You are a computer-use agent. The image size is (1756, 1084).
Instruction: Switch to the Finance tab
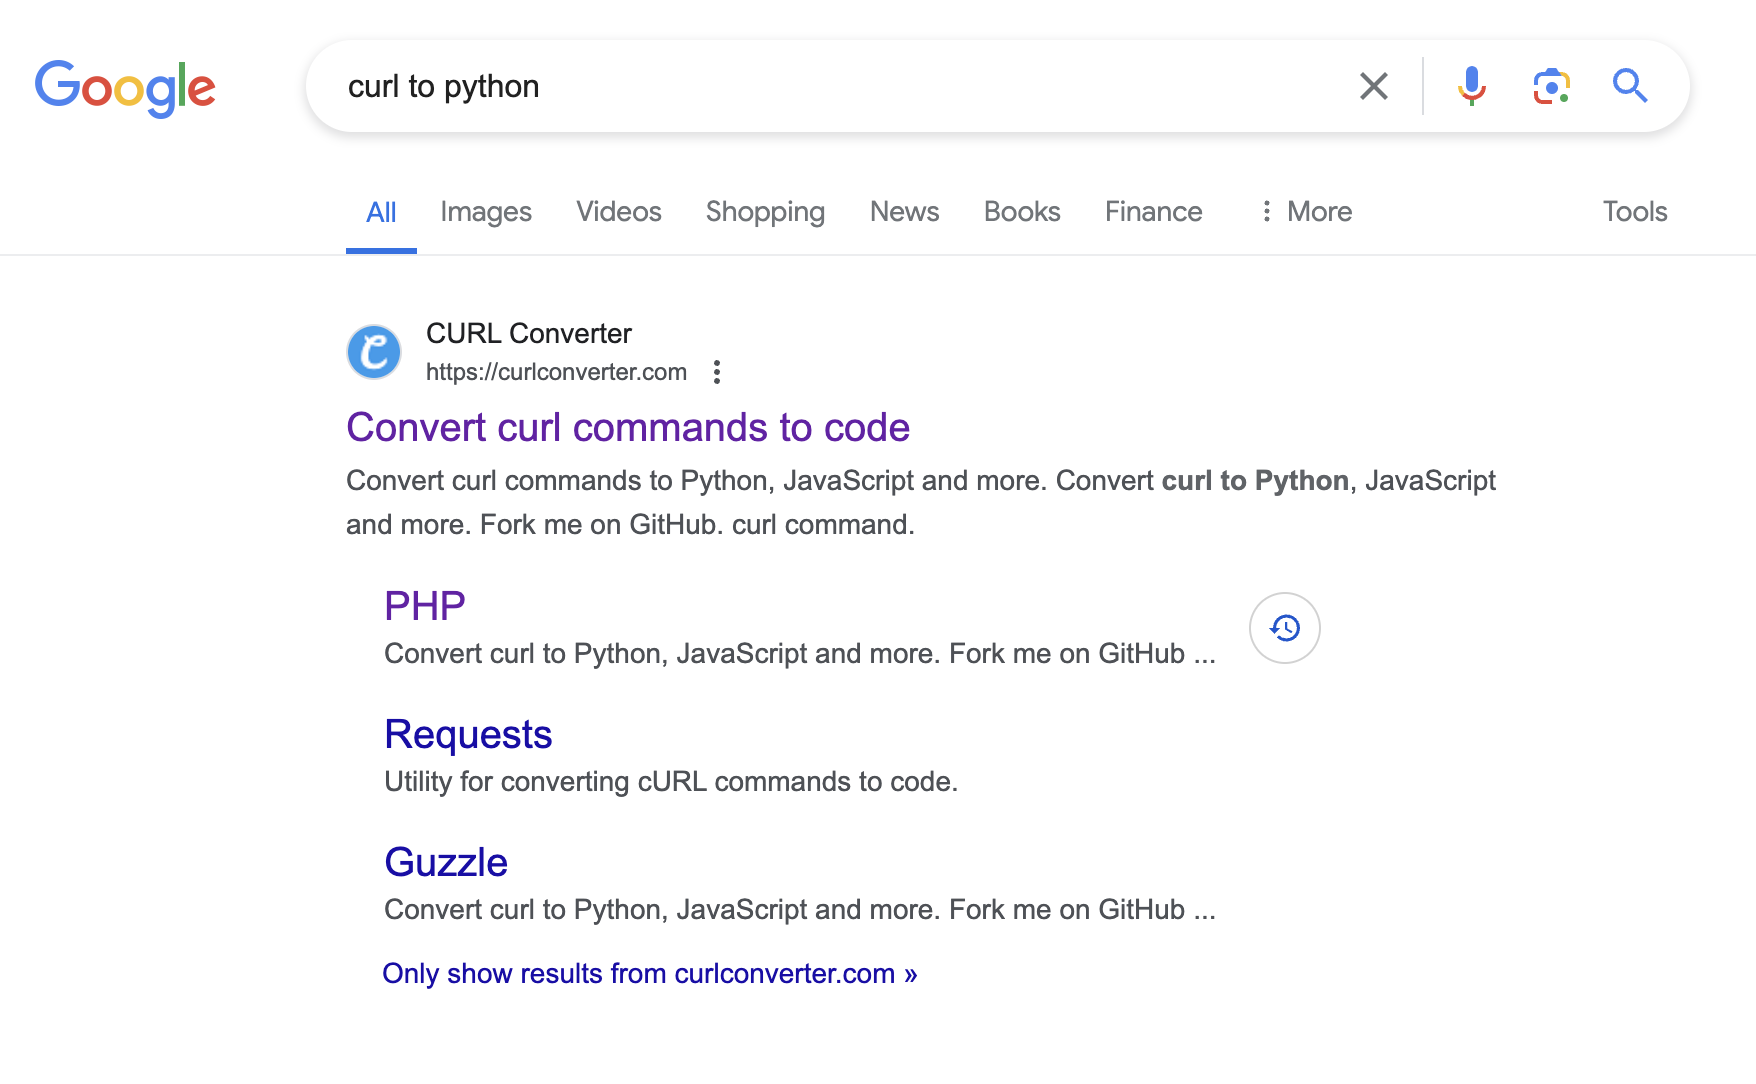tap(1154, 212)
